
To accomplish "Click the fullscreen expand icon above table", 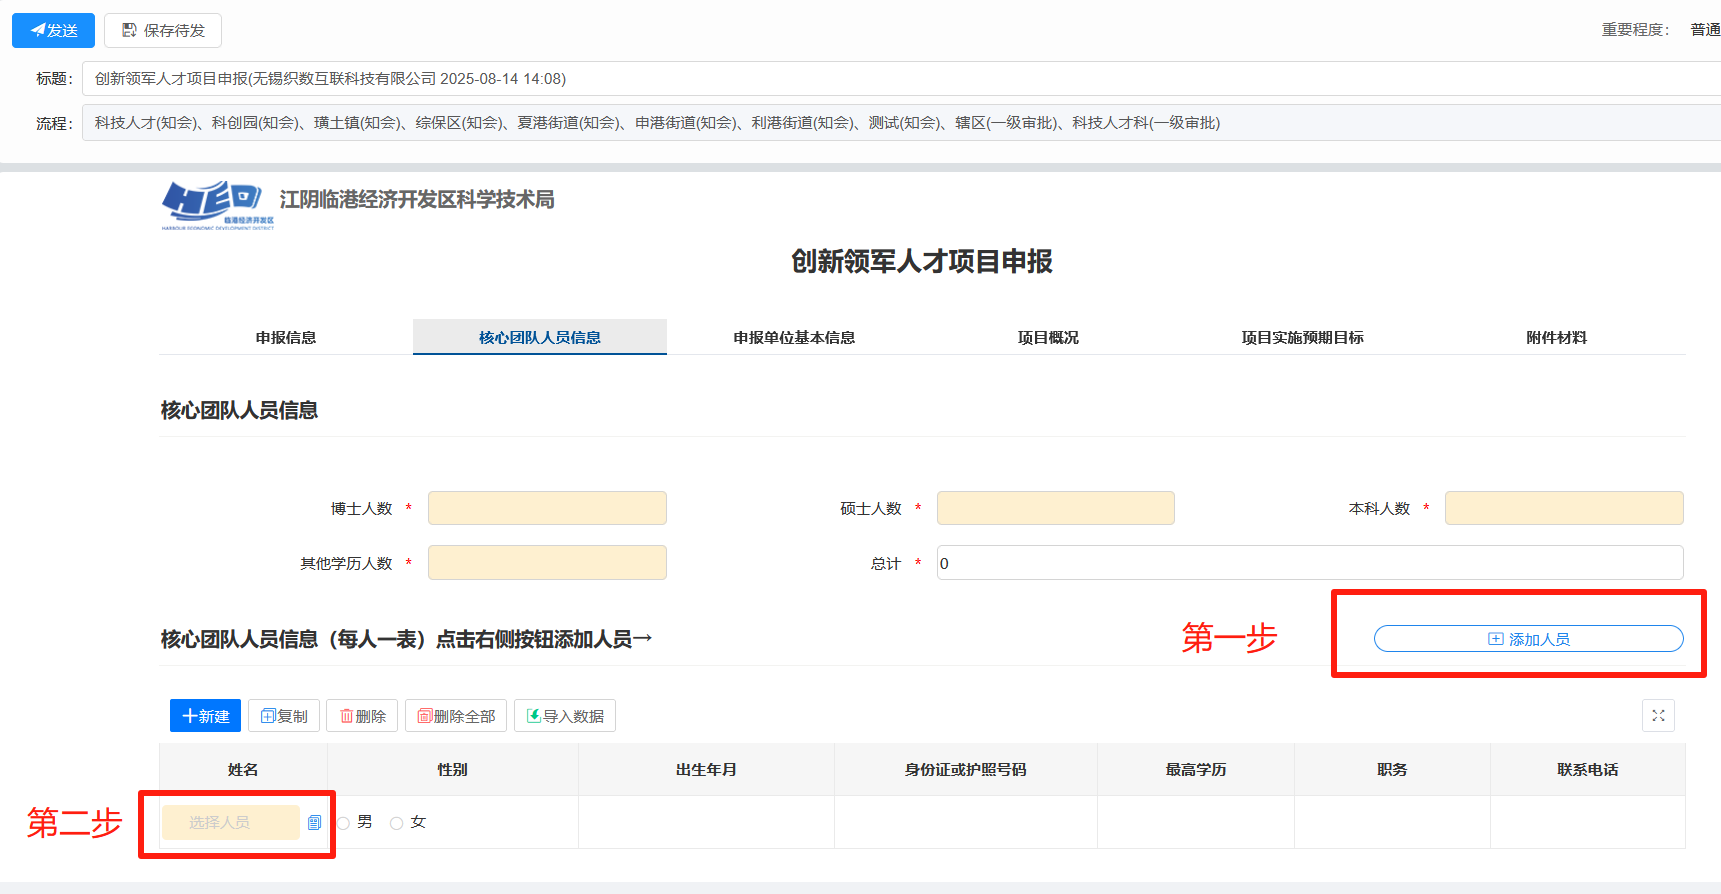I will coord(1658,716).
